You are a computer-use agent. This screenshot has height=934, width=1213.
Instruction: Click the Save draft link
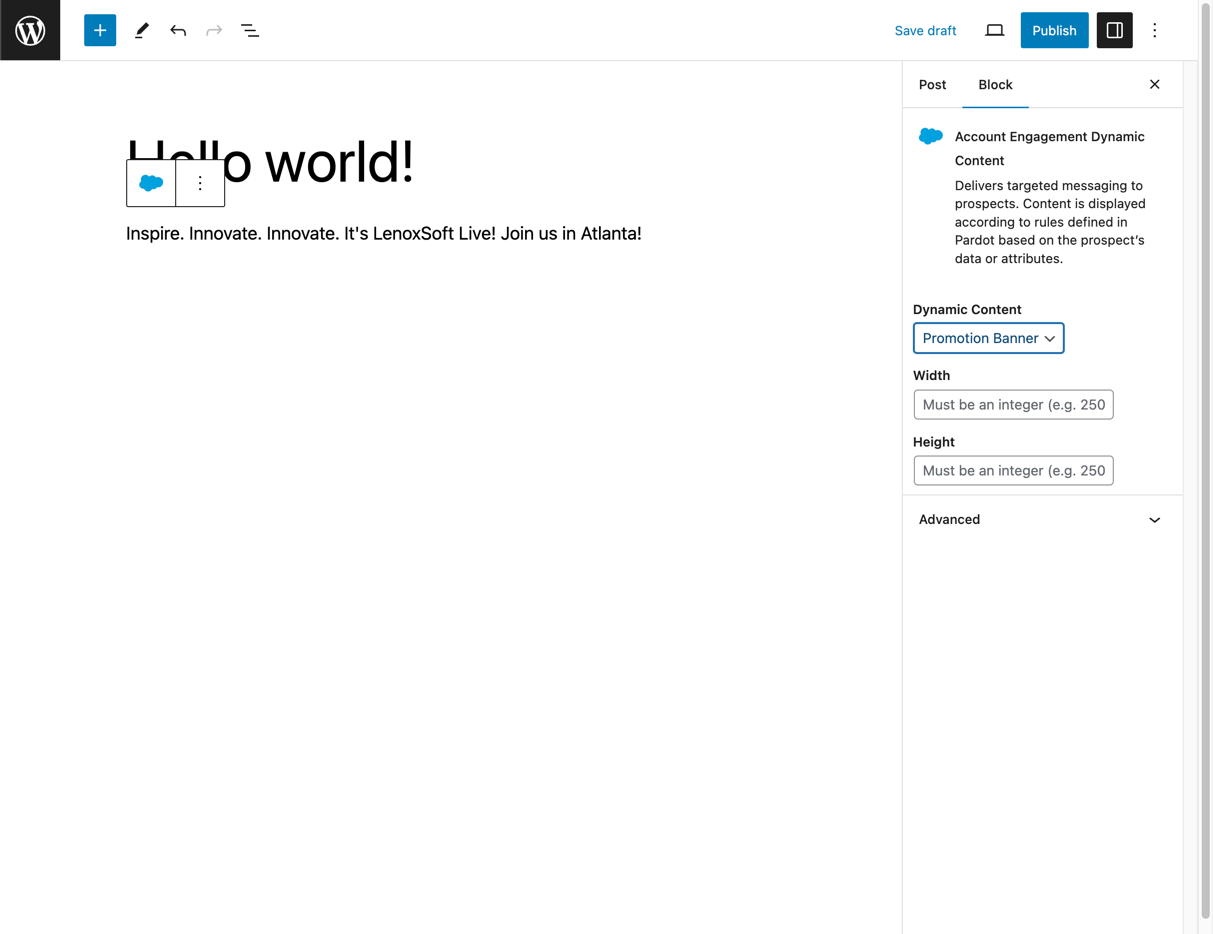tap(925, 30)
